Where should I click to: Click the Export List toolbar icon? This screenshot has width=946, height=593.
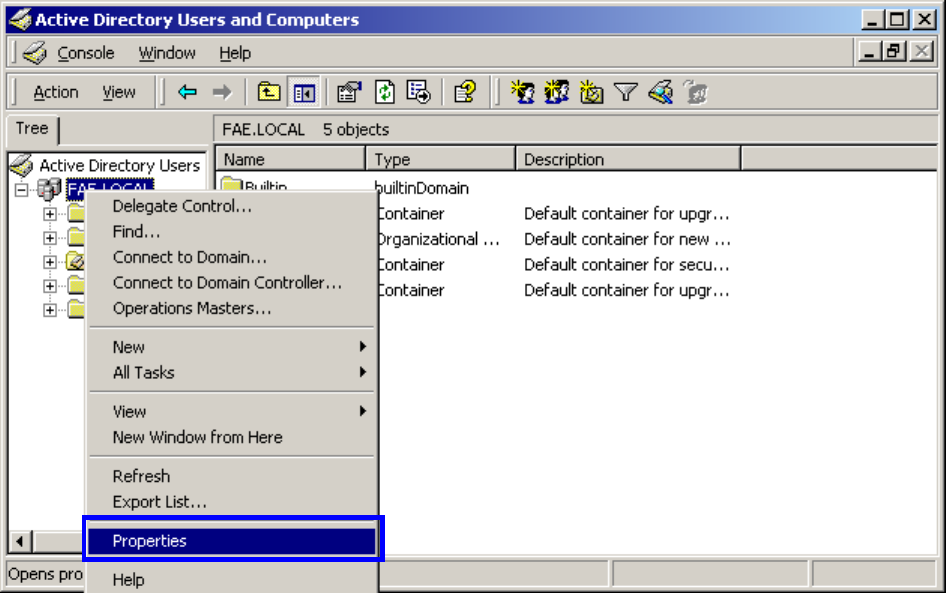419,92
